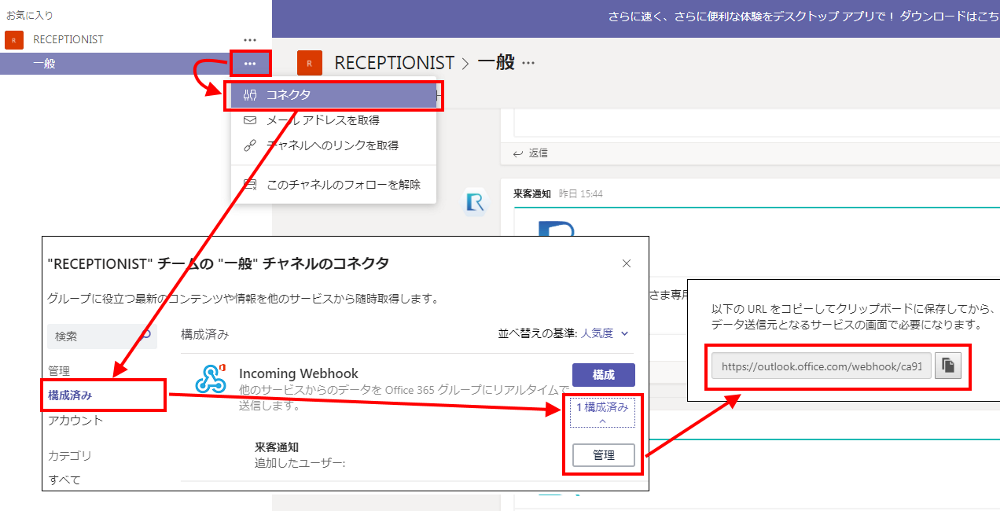Choose チャネルへのリンクを取得 from the menu
This screenshot has height=511, width=1000.
(333, 145)
